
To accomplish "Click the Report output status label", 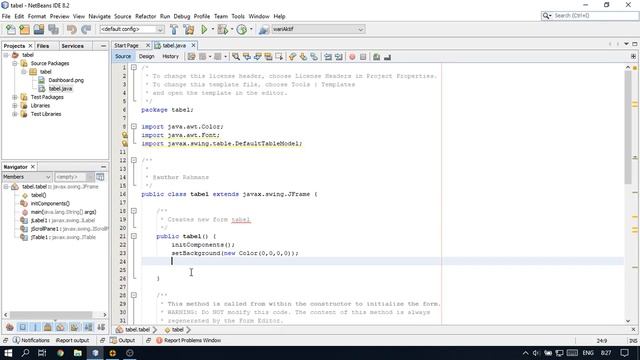I will [73, 340].
